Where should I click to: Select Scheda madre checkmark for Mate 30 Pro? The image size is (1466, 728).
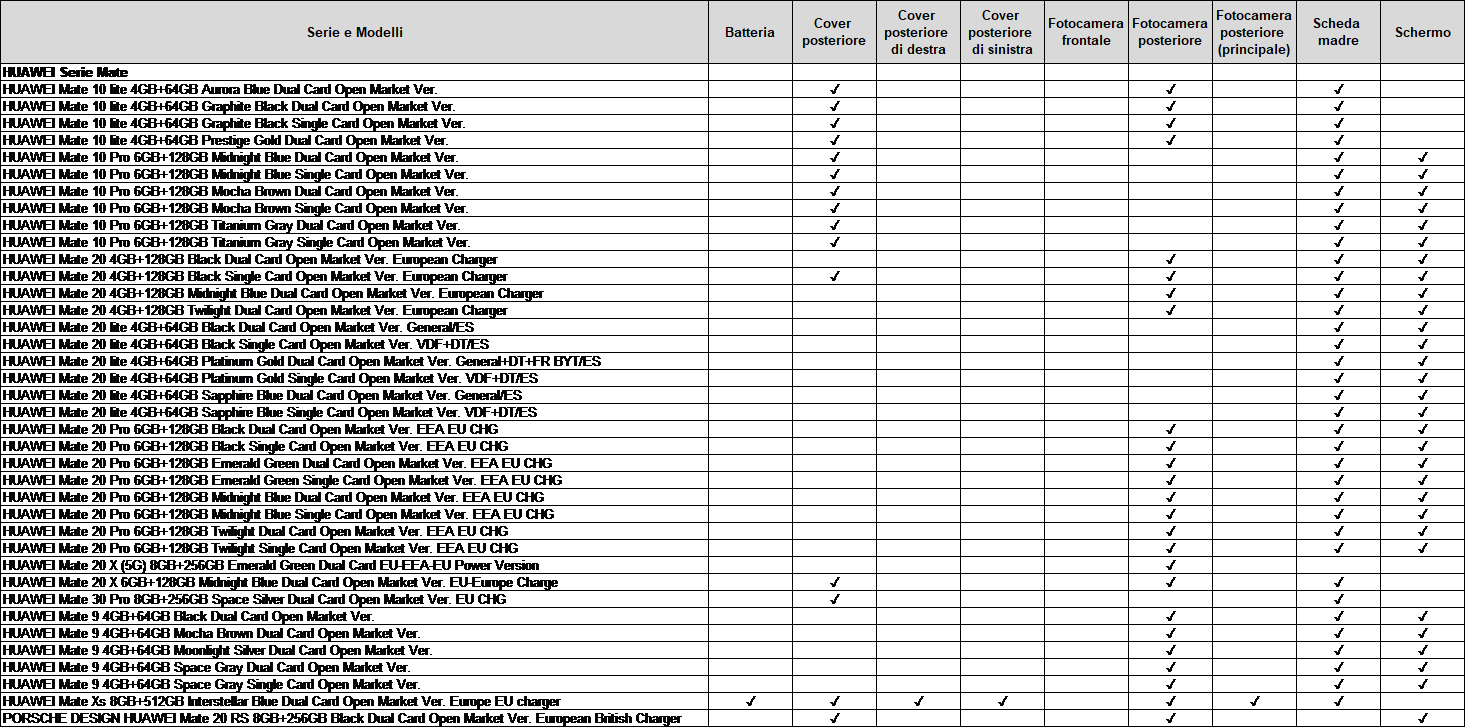tap(1338, 600)
